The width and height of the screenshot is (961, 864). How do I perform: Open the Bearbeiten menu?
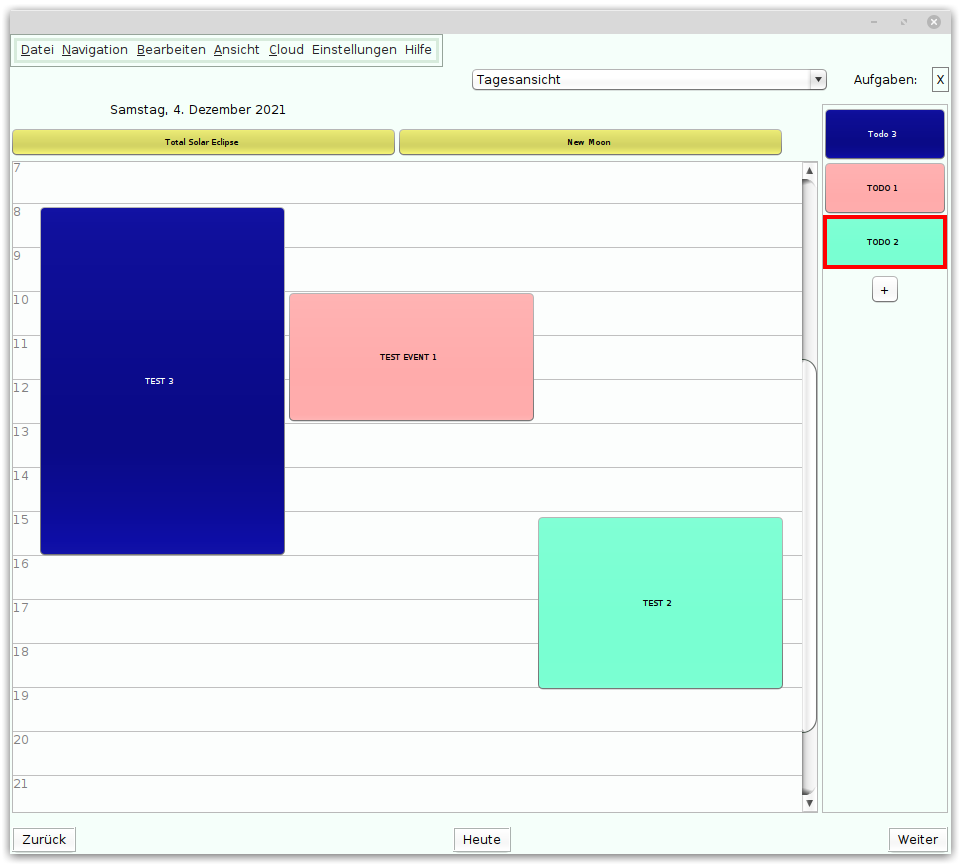171,50
